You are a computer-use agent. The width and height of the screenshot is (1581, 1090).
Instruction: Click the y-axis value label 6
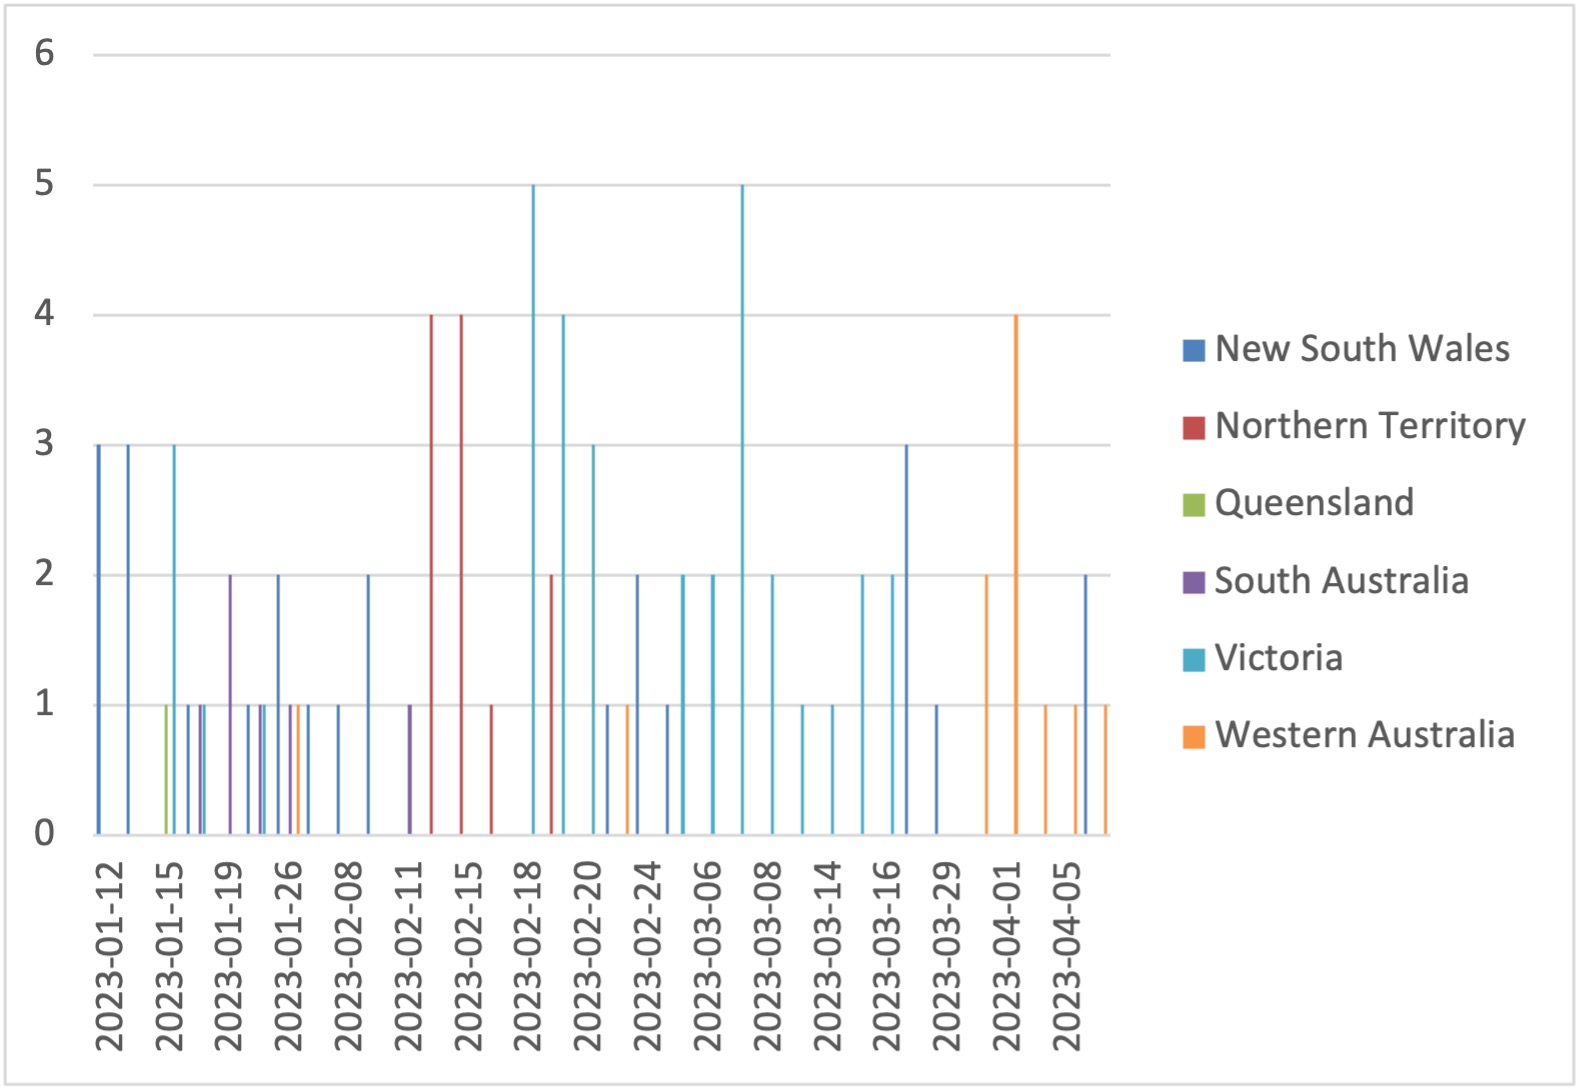(x=44, y=53)
